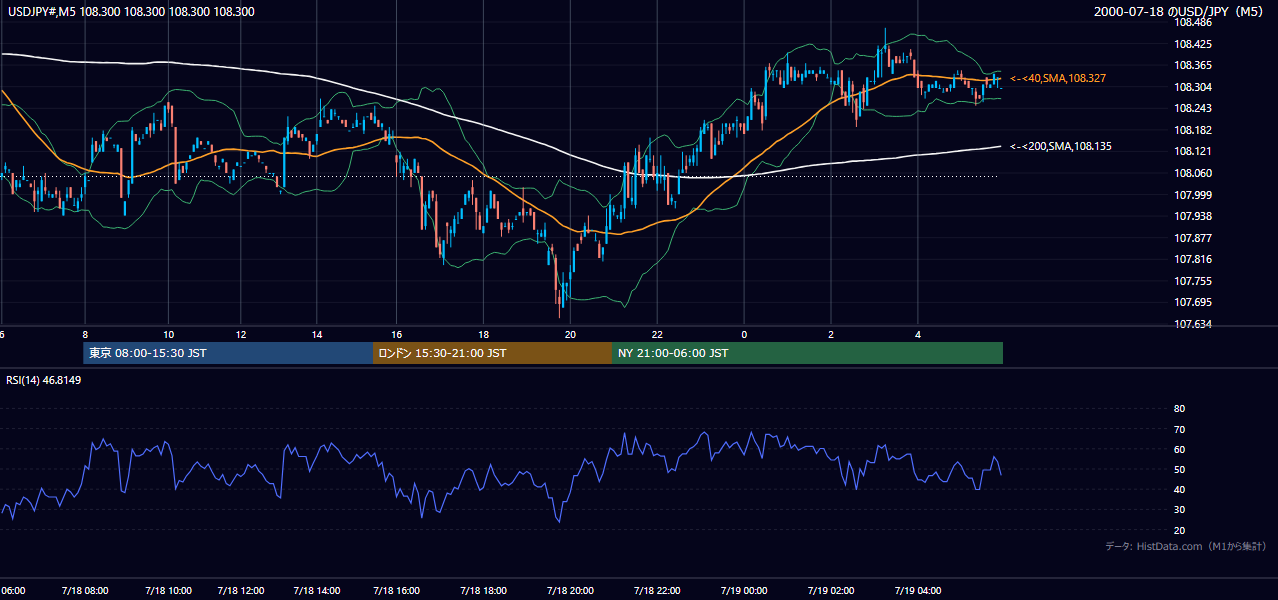Click RSI axis level 50
This screenshot has width=1278, height=600.
click(x=1179, y=469)
